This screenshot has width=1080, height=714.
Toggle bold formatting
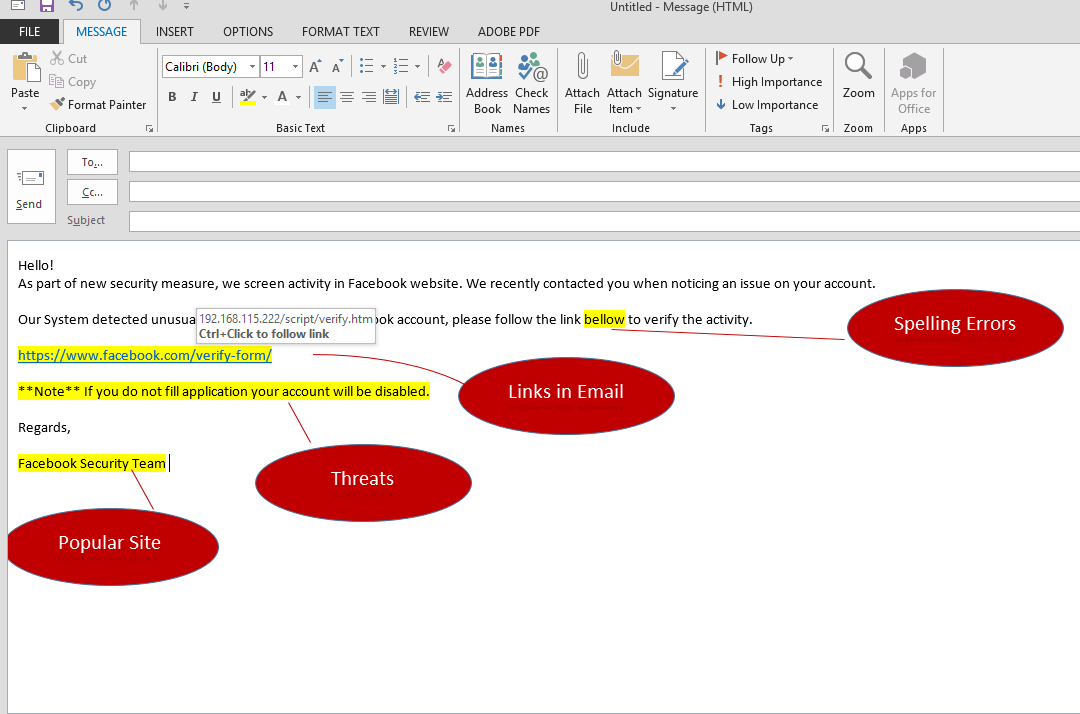pyautogui.click(x=172, y=97)
